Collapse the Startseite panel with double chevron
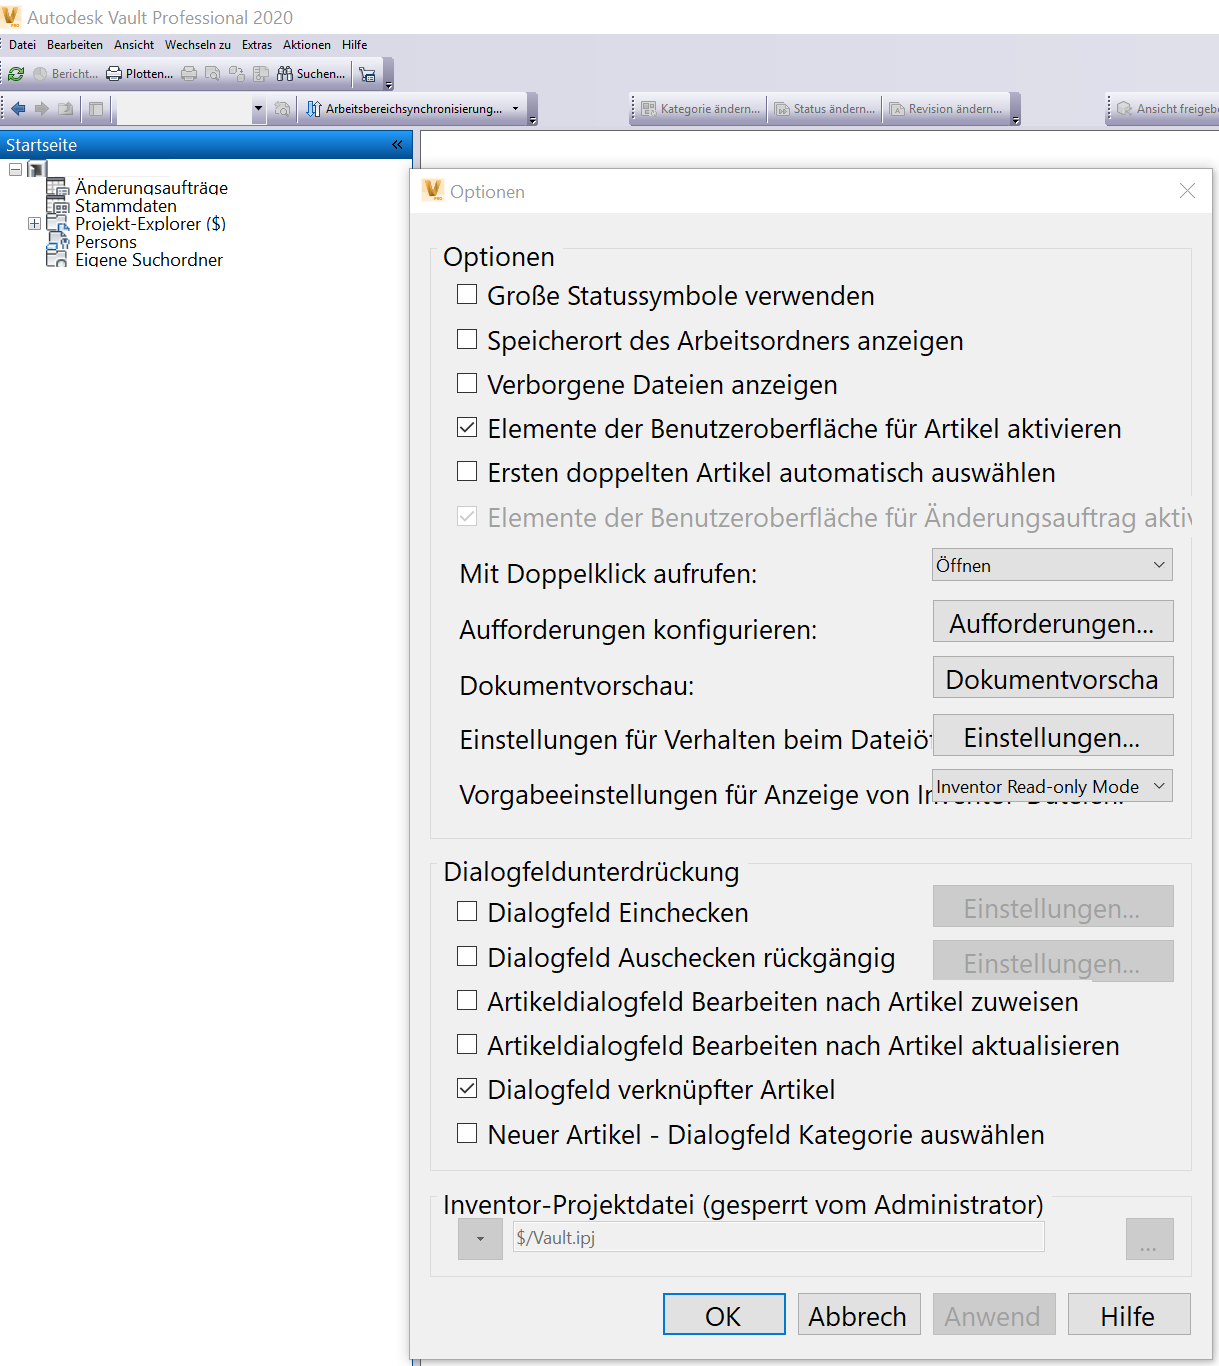The image size is (1219, 1366). 397,145
